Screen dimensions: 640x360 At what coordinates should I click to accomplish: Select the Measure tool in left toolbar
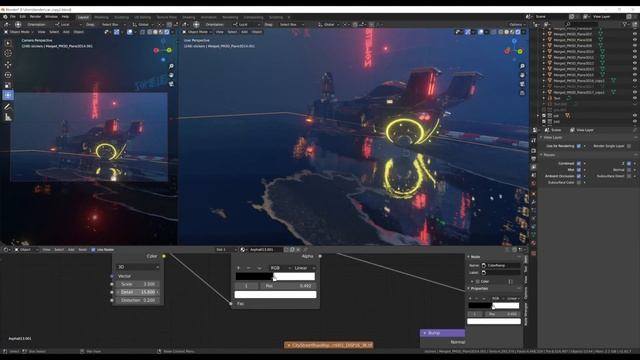pos(8,118)
